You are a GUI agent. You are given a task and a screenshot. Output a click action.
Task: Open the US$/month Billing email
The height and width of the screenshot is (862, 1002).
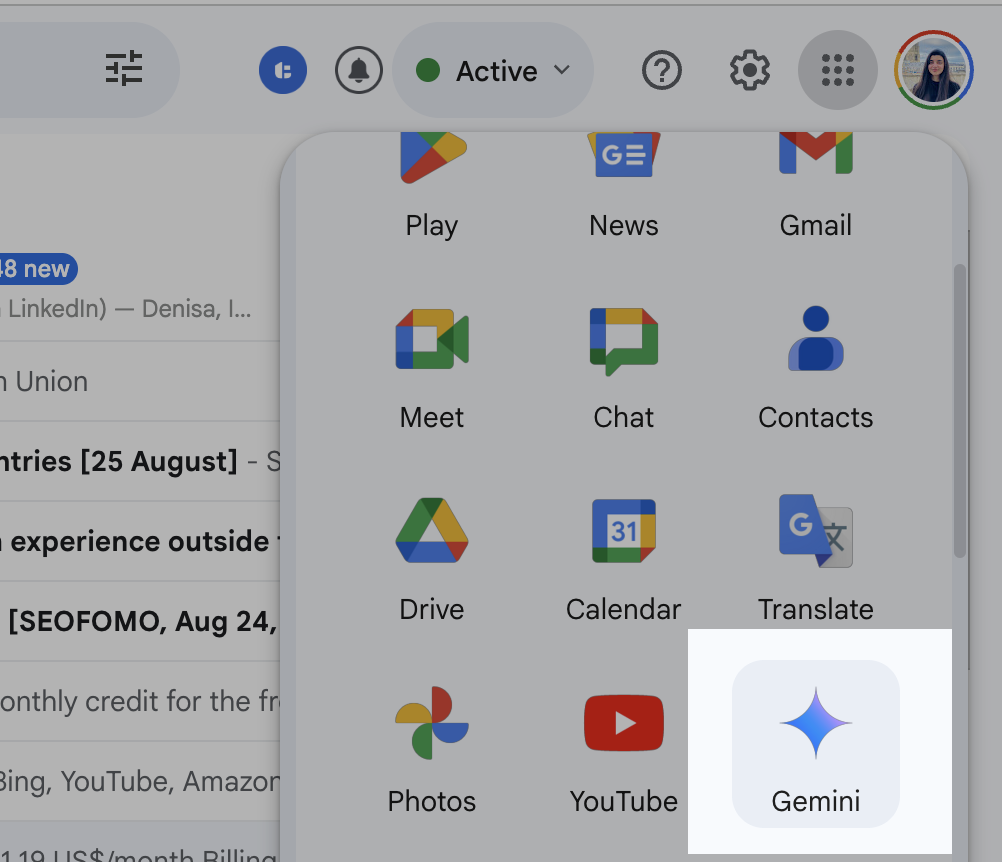(139, 842)
